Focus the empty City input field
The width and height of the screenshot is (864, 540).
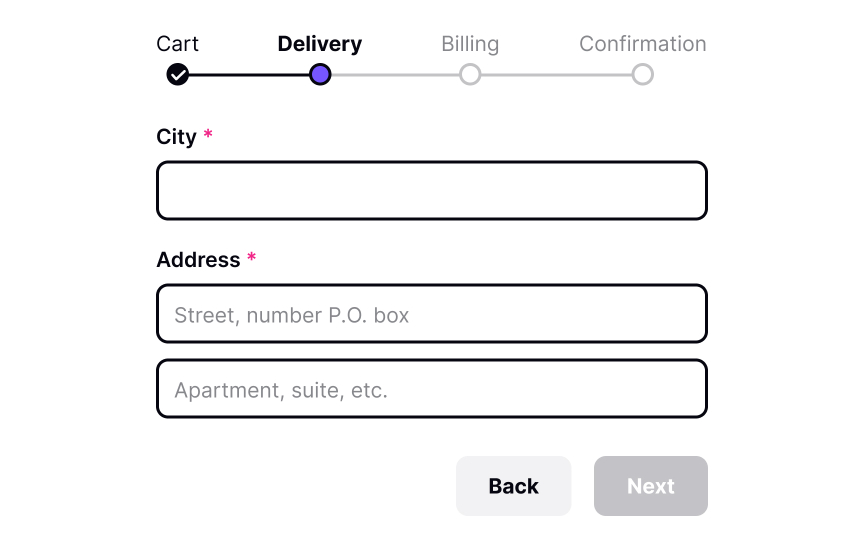(432, 191)
